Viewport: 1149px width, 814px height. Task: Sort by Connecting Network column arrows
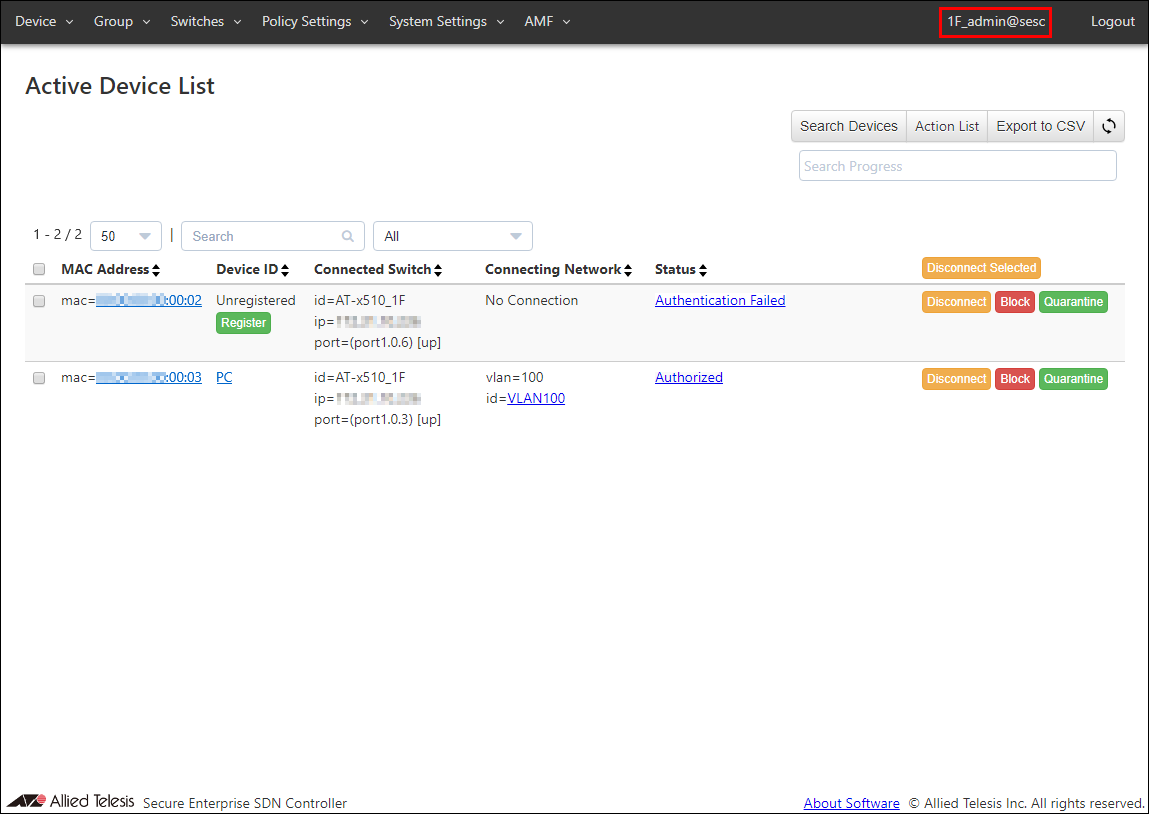tap(629, 270)
